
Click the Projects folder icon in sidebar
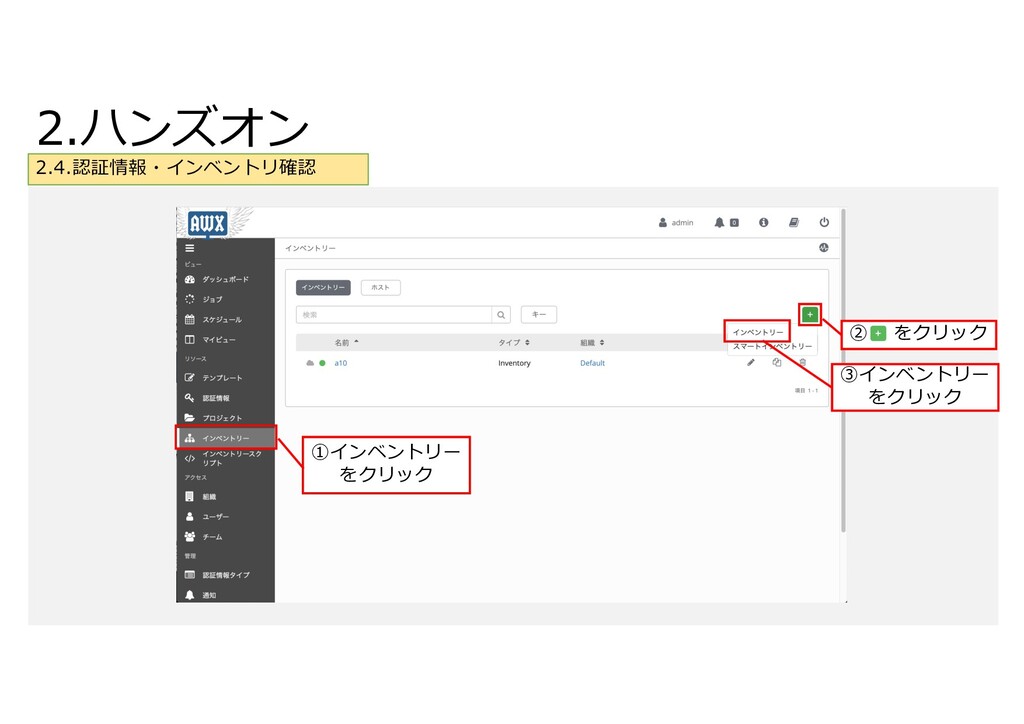pos(189,418)
